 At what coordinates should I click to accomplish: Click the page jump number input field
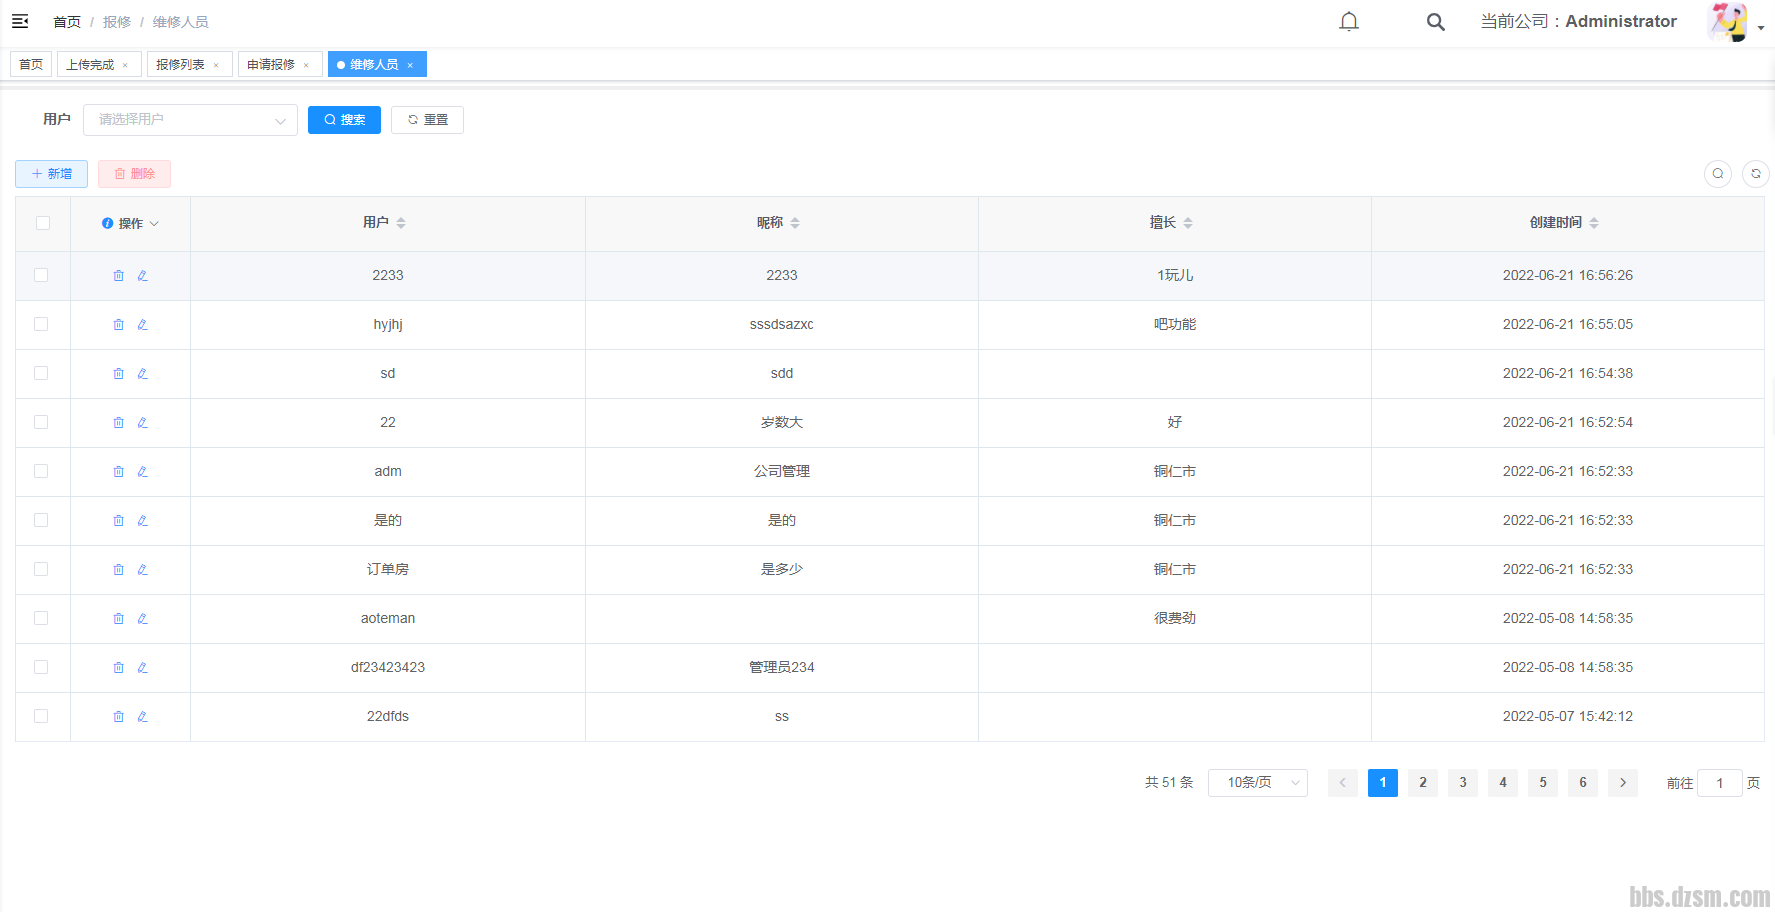coord(1719,783)
